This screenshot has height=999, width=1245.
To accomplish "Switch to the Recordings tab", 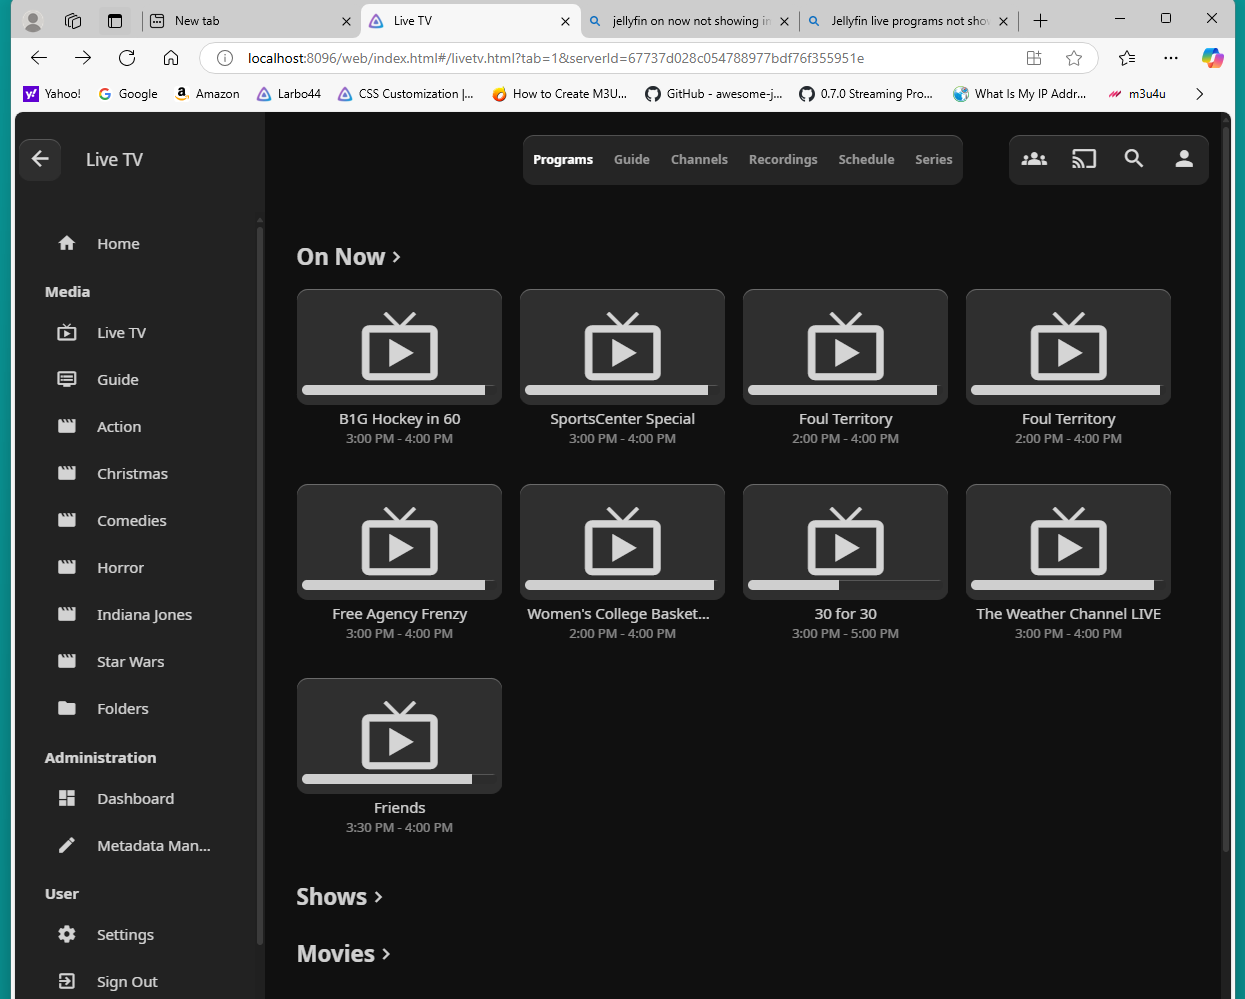I will pyautogui.click(x=783, y=160).
